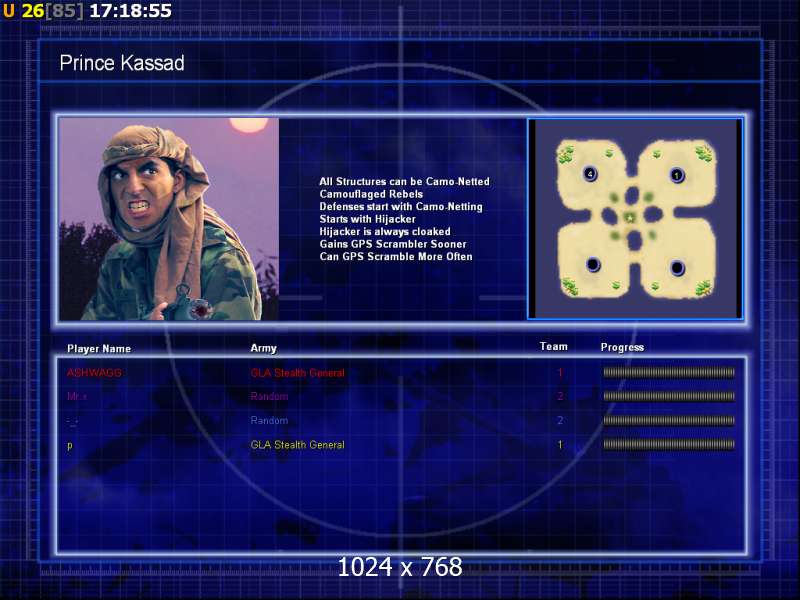Click 'Defenses start with Camo-Netting' line
Screen dimensions: 800x600
pos(401,207)
